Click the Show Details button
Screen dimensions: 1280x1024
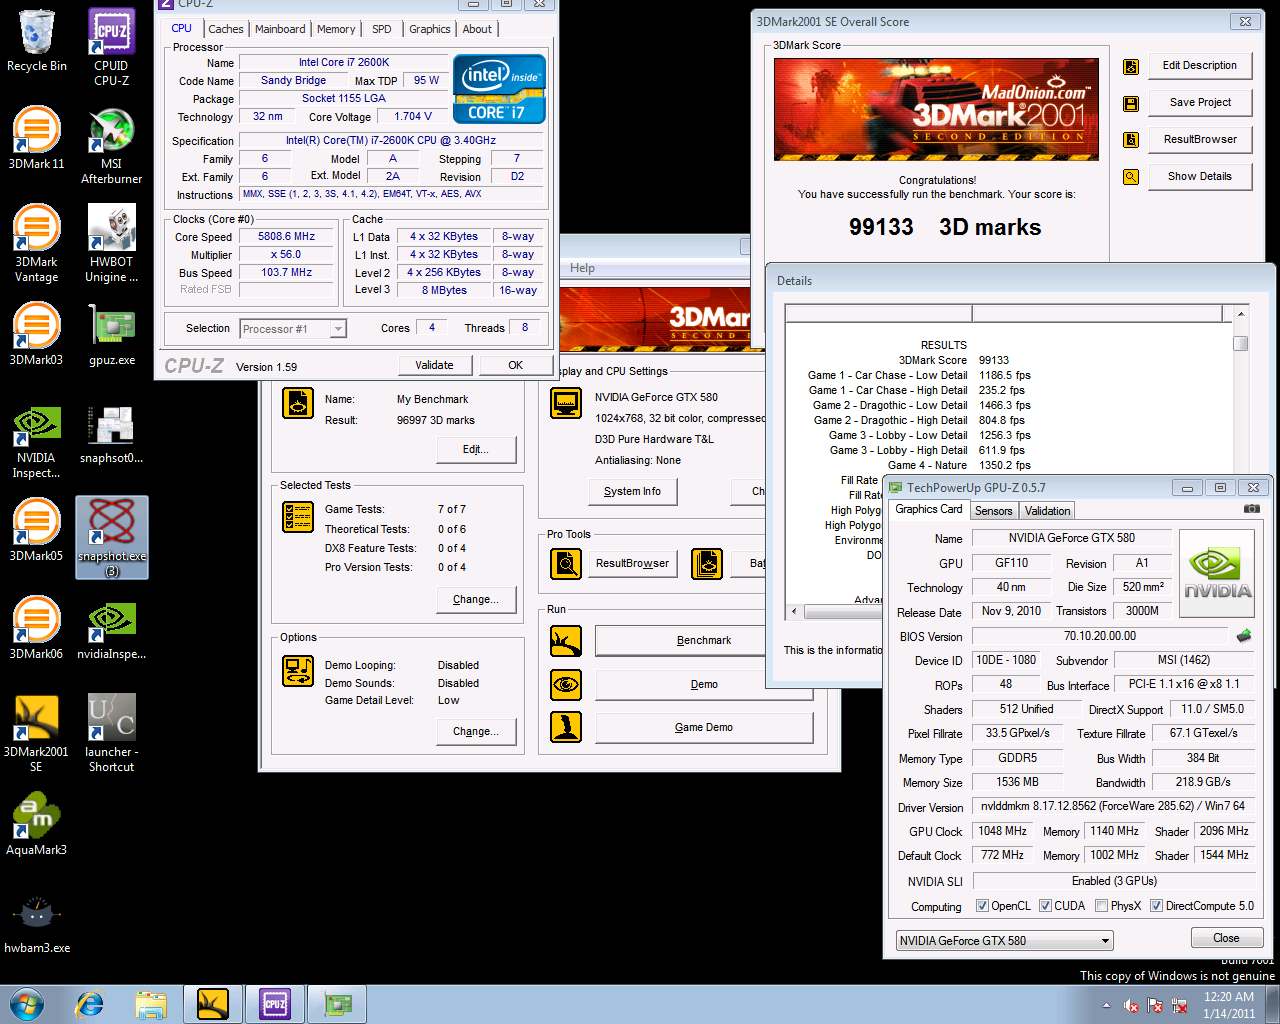1200,177
